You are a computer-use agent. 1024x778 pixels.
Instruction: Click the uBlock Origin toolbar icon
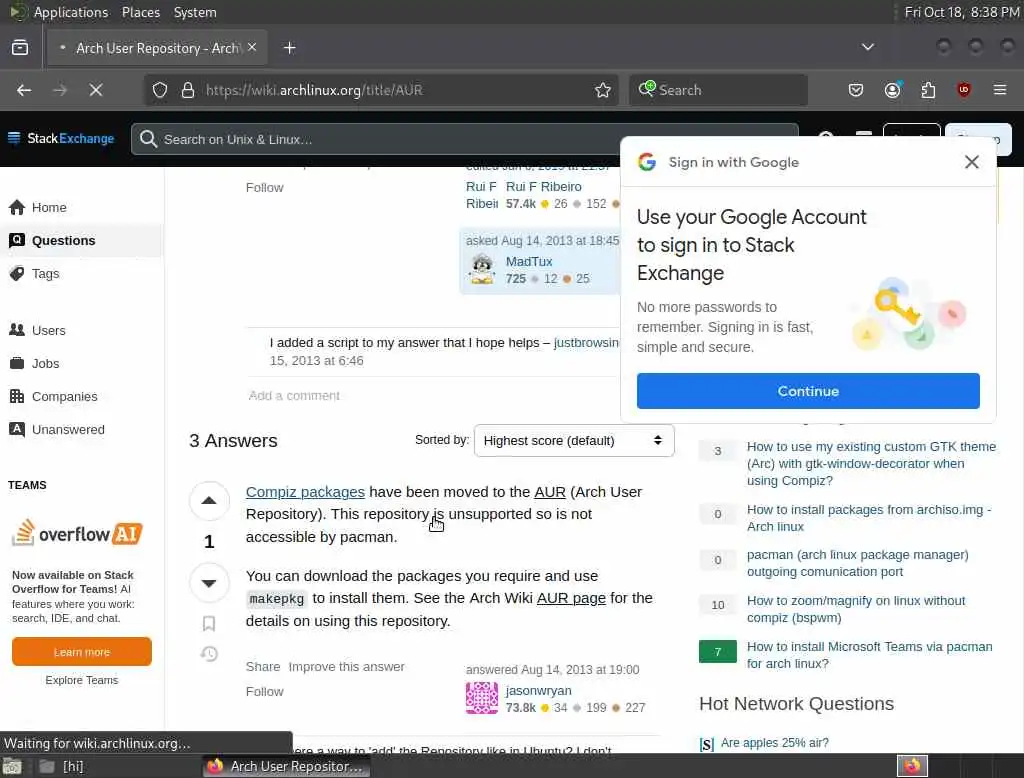point(964,89)
